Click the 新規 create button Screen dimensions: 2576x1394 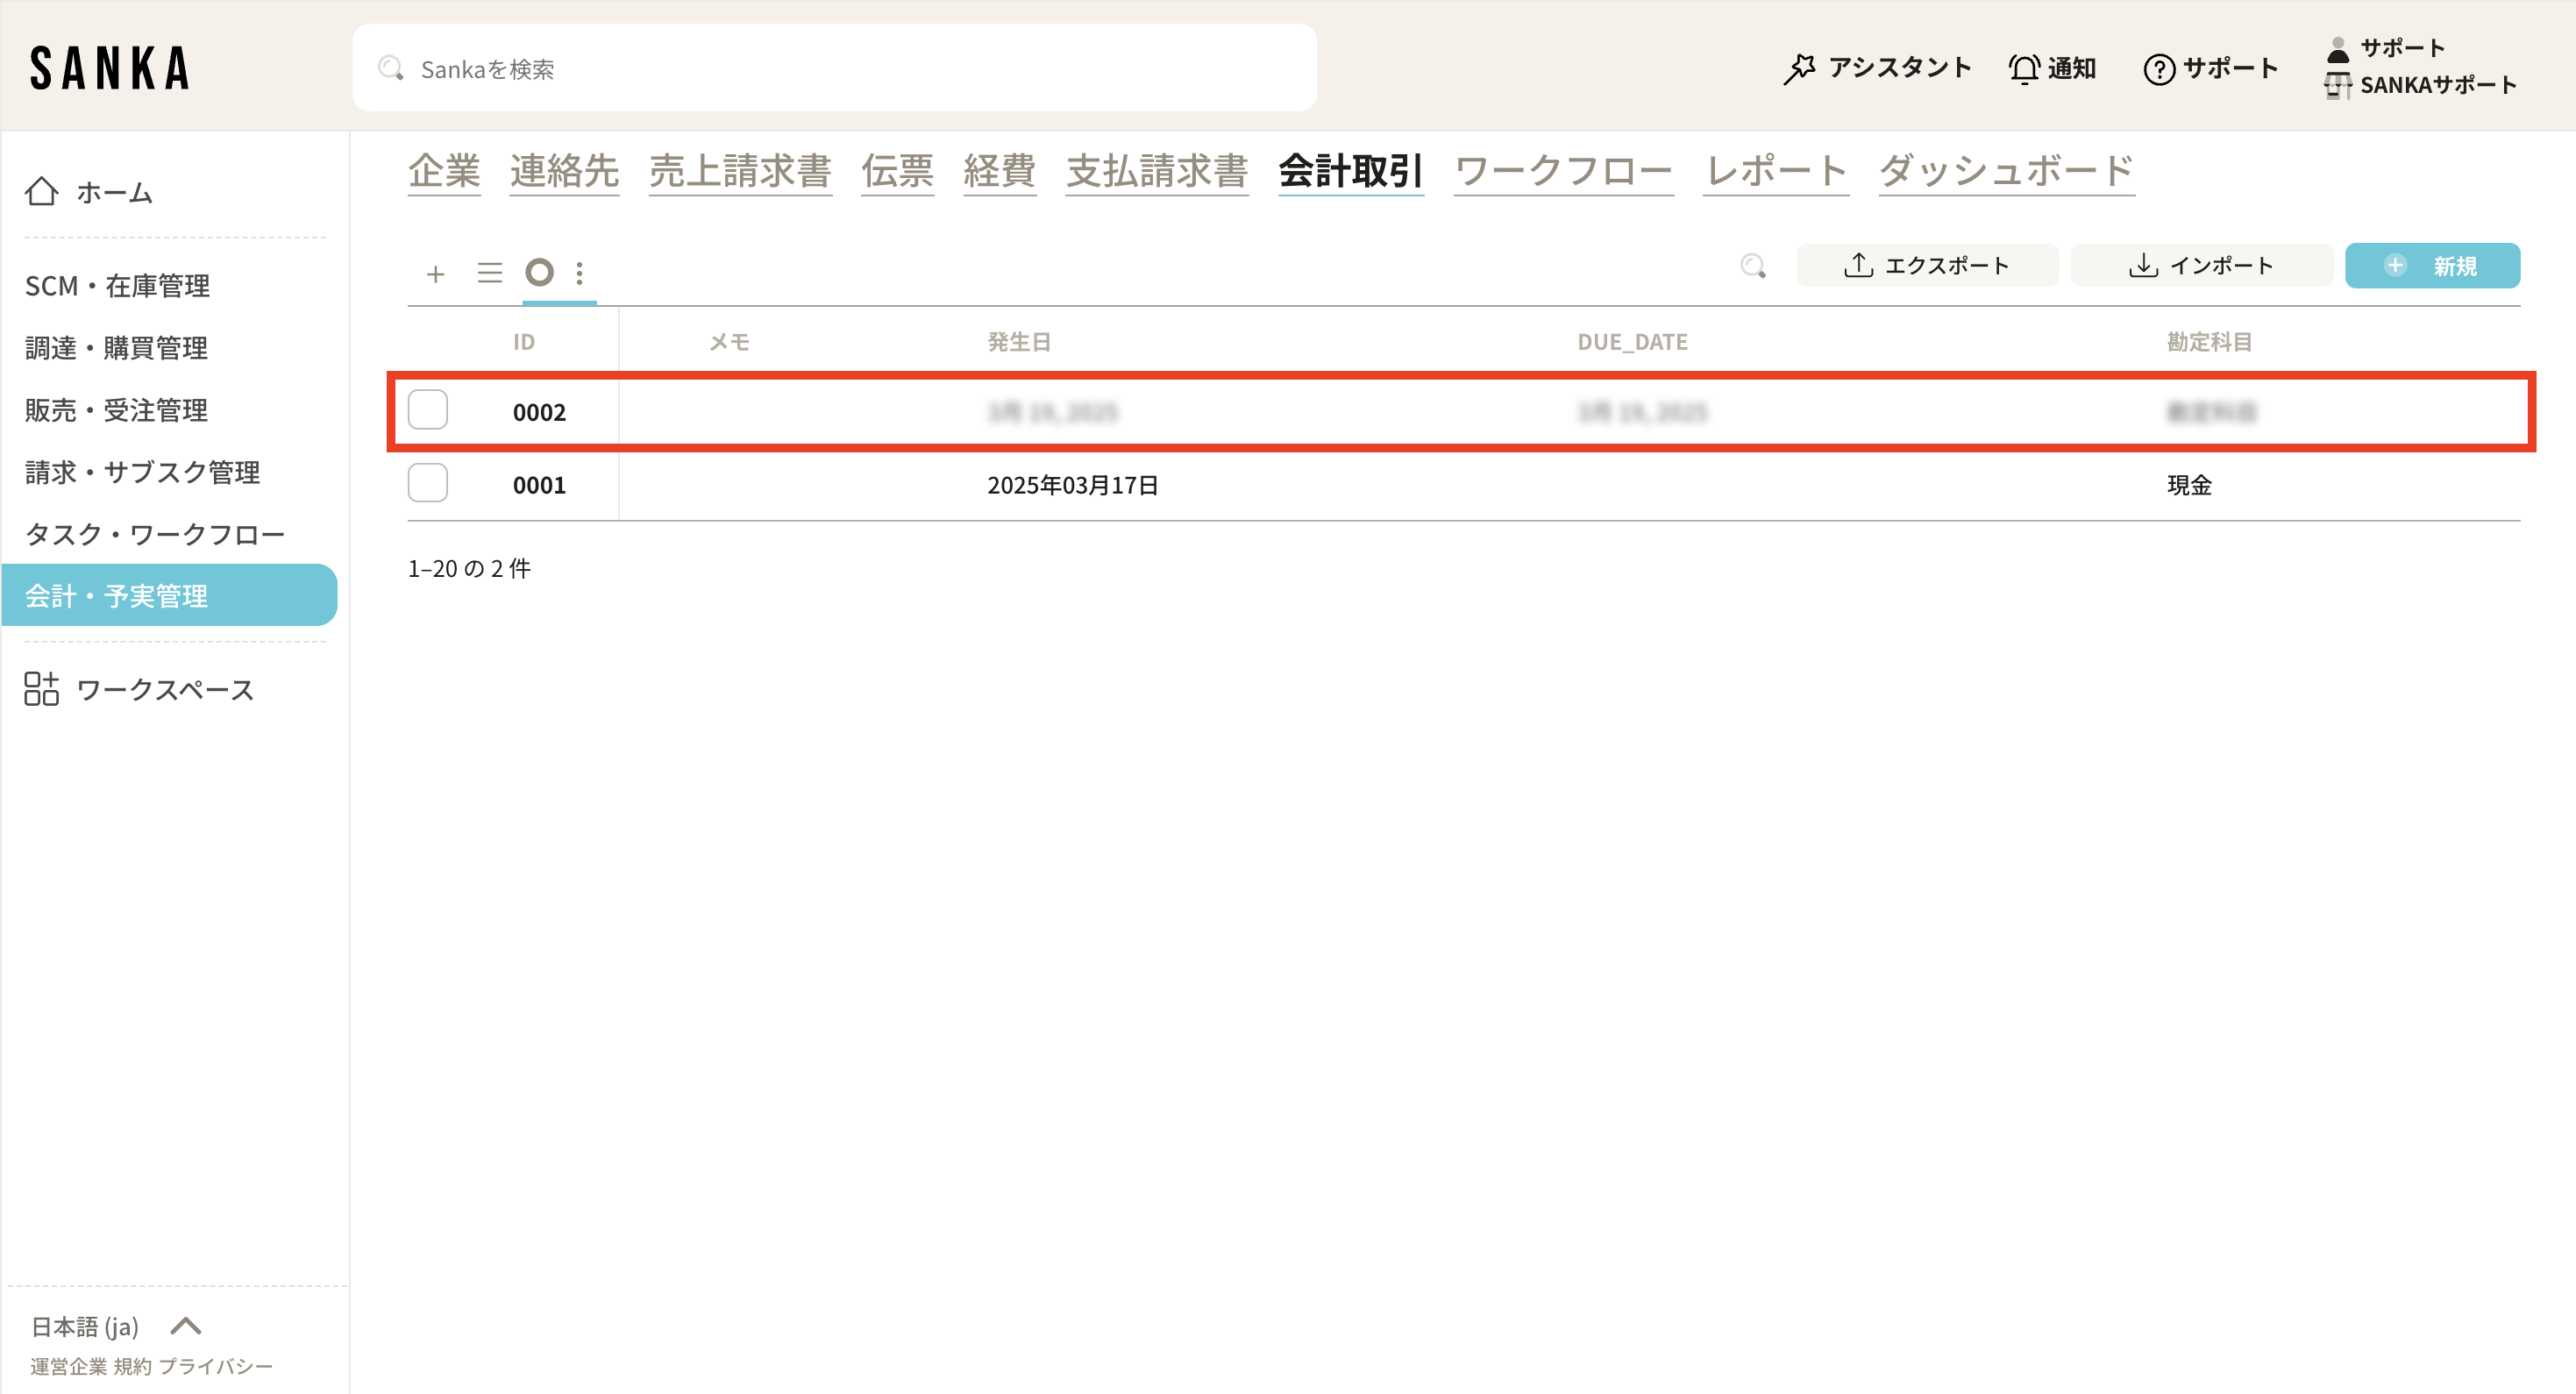point(2432,266)
